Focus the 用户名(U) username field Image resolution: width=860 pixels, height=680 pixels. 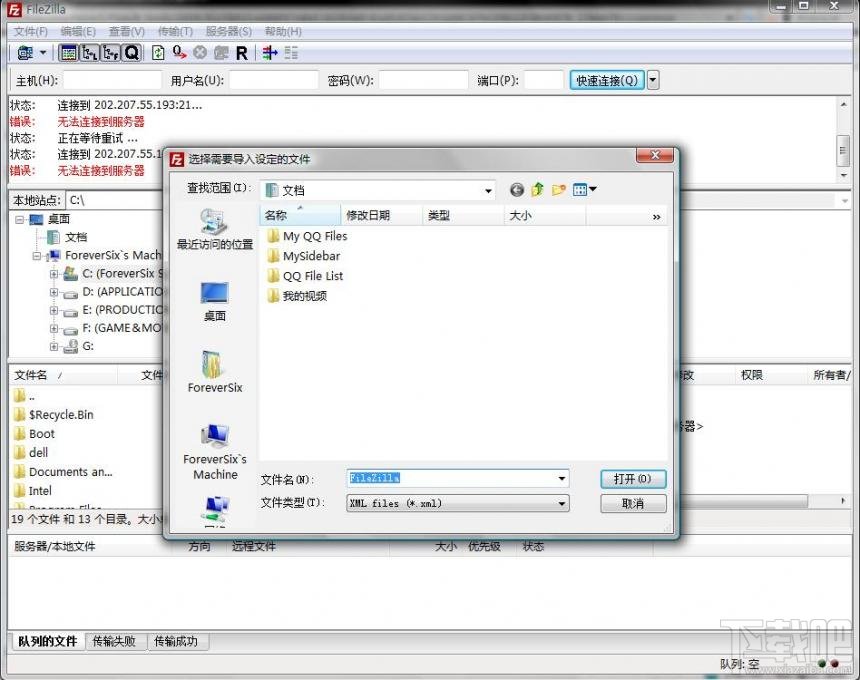(274, 81)
